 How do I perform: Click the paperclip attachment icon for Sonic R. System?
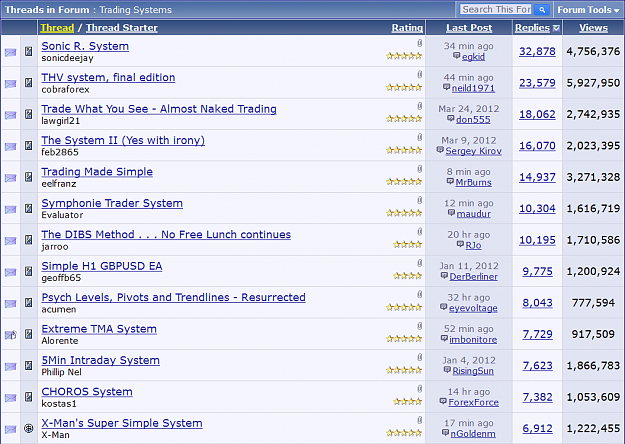tap(419, 43)
